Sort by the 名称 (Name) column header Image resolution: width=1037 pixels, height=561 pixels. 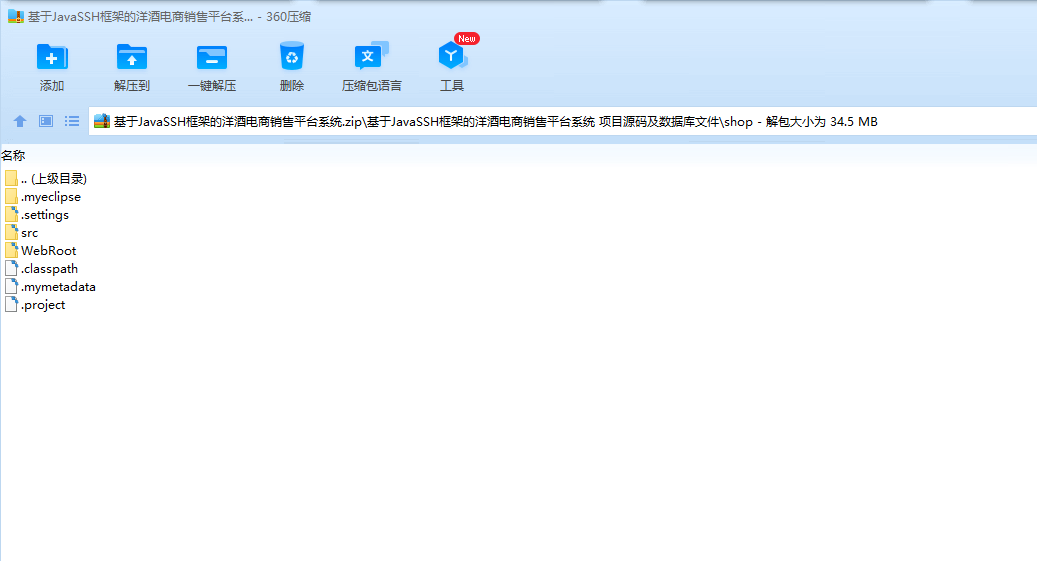[13, 155]
